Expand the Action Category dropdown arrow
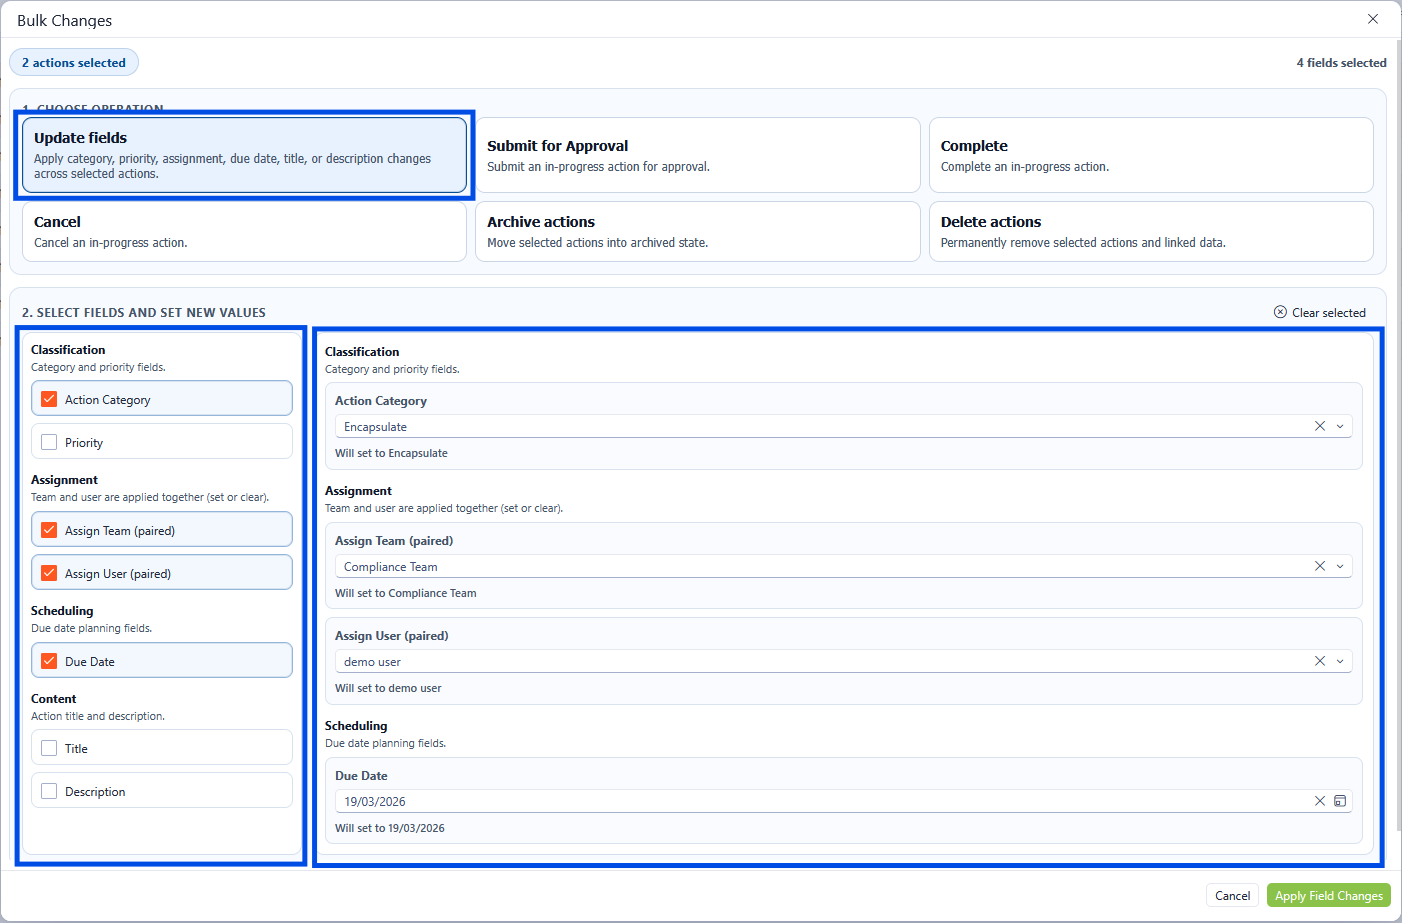 [1340, 426]
